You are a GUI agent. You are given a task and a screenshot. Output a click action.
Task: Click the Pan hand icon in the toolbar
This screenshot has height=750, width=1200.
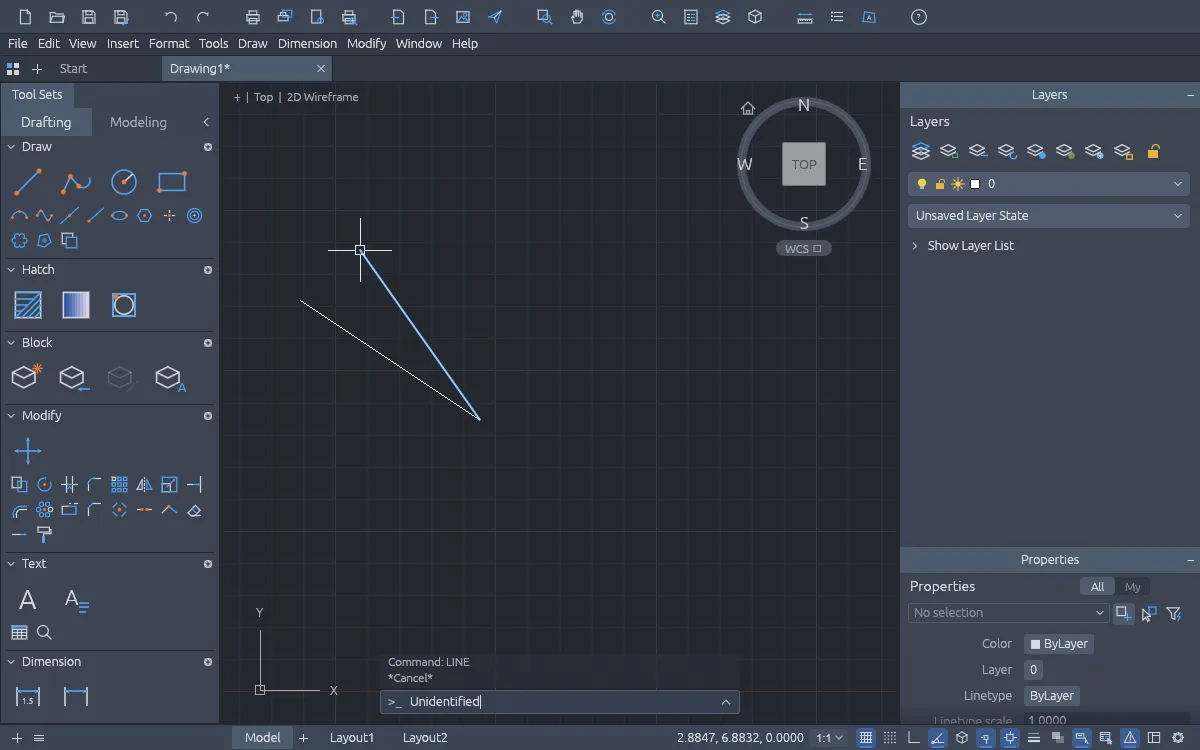click(577, 17)
